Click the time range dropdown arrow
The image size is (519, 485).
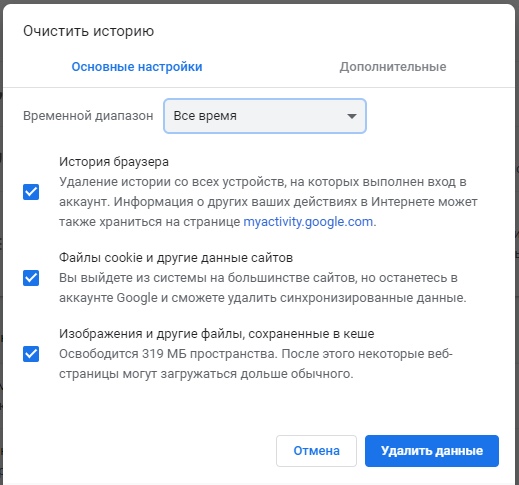click(352, 116)
